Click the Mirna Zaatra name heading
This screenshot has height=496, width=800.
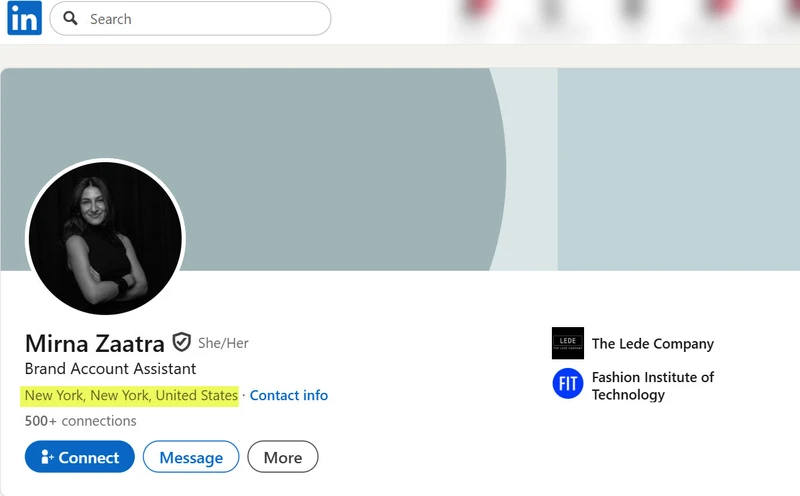click(x=95, y=343)
